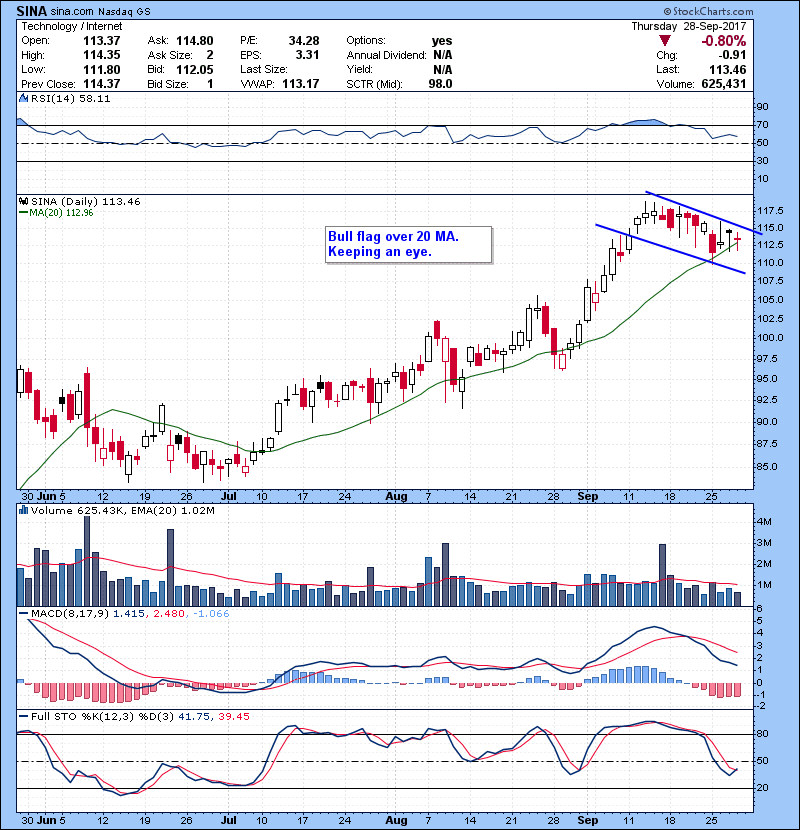
Task: Click the Options 'yes' value
Action: [x=441, y=41]
